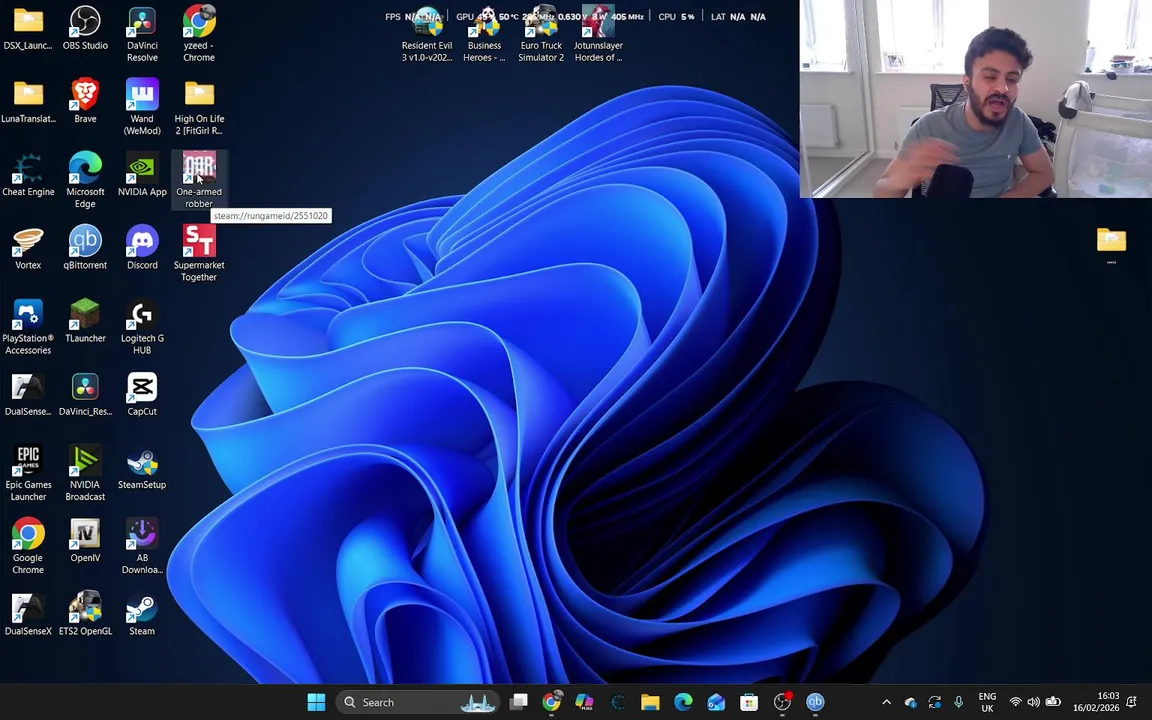Viewport: 1152px width, 720px height.
Task: Select the Google Chrome desktop shortcut
Action: 28,547
